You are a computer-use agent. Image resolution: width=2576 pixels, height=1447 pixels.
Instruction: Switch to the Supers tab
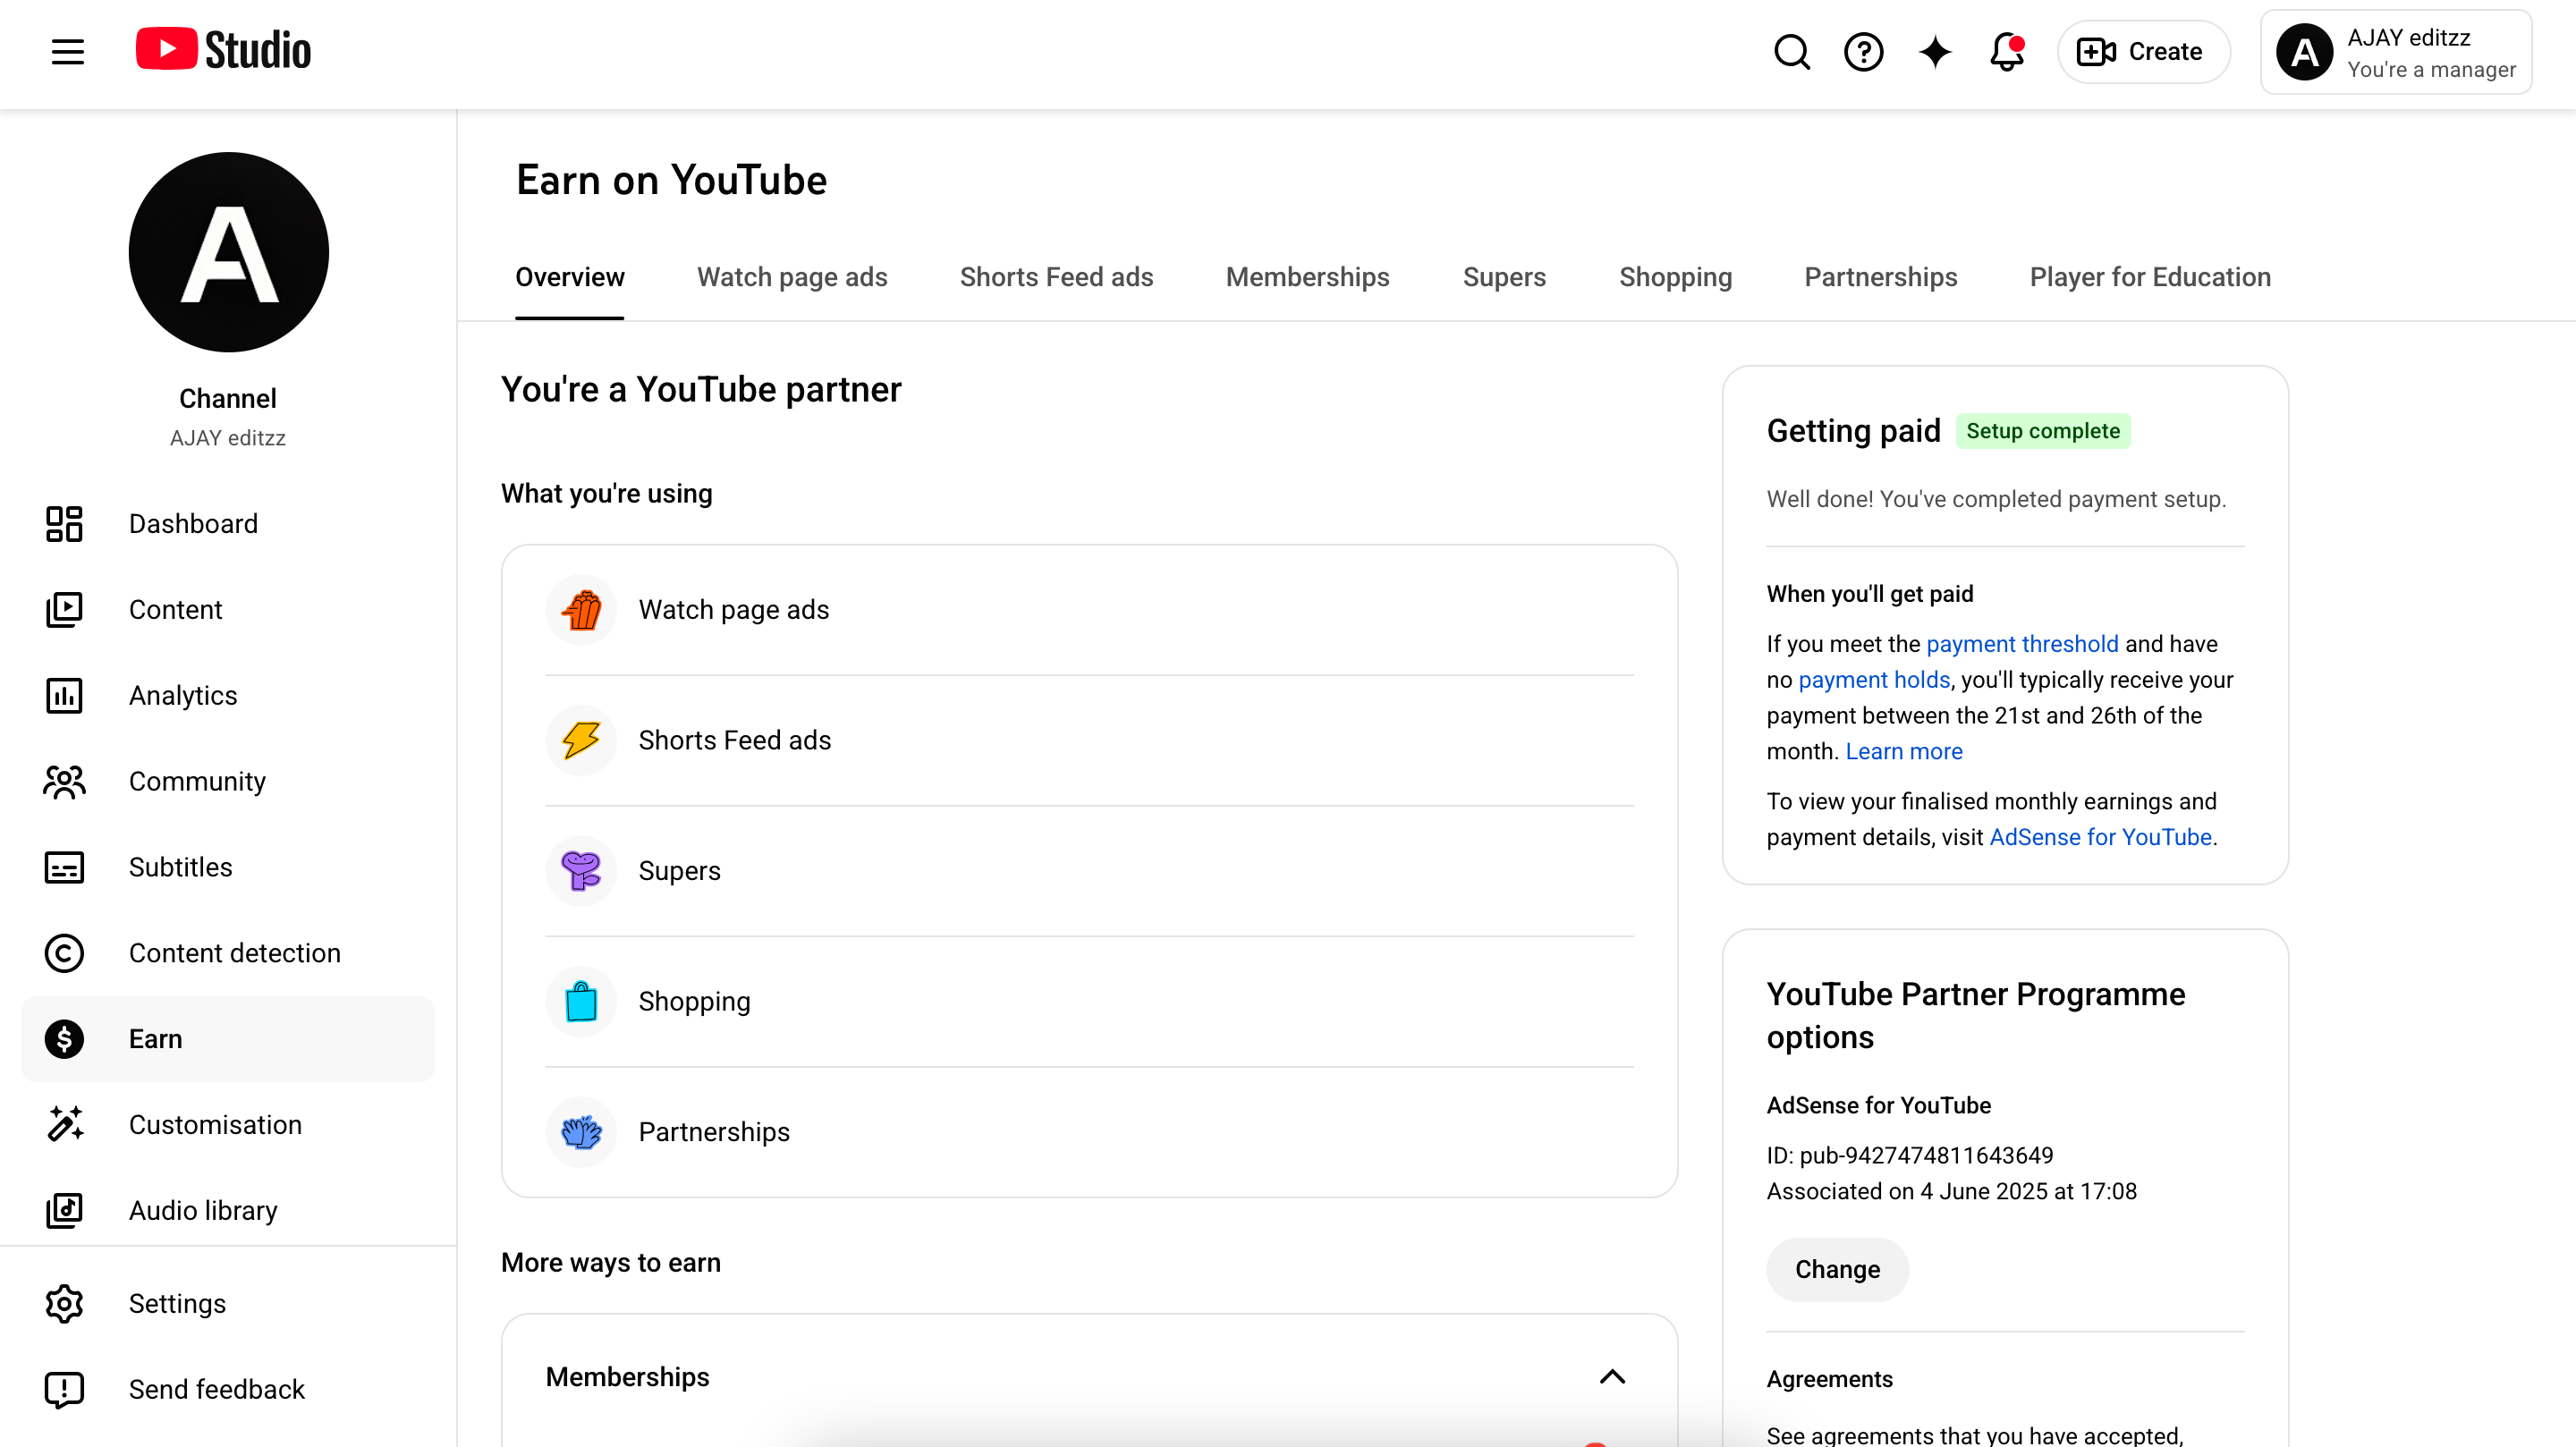[1504, 277]
